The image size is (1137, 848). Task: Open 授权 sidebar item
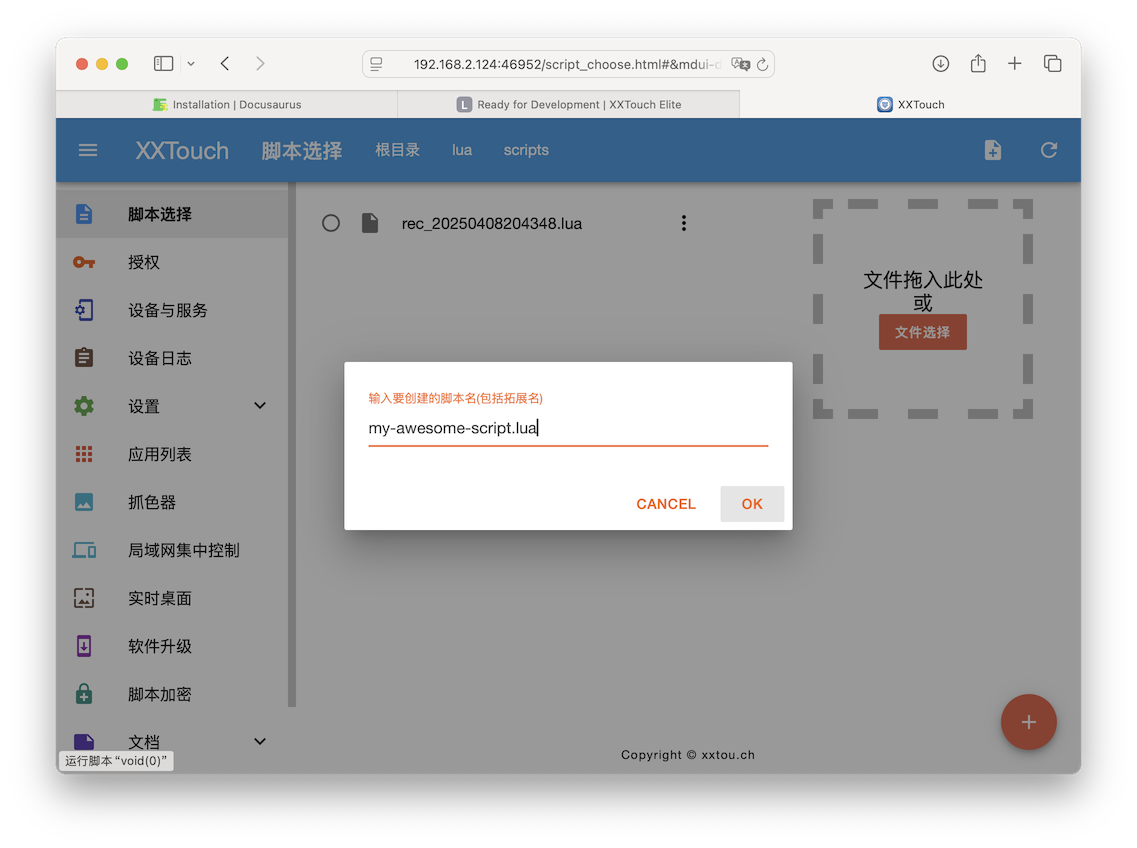point(172,262)
